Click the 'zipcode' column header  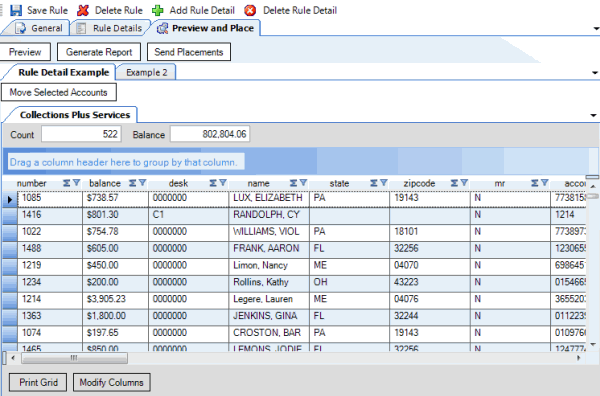(x=430, y=184)
